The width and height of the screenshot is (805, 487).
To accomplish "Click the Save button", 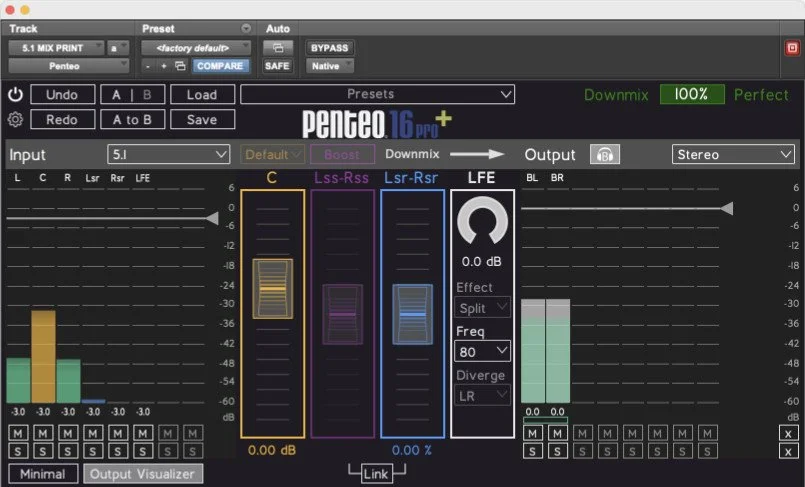I will click(x=202, y=120).
